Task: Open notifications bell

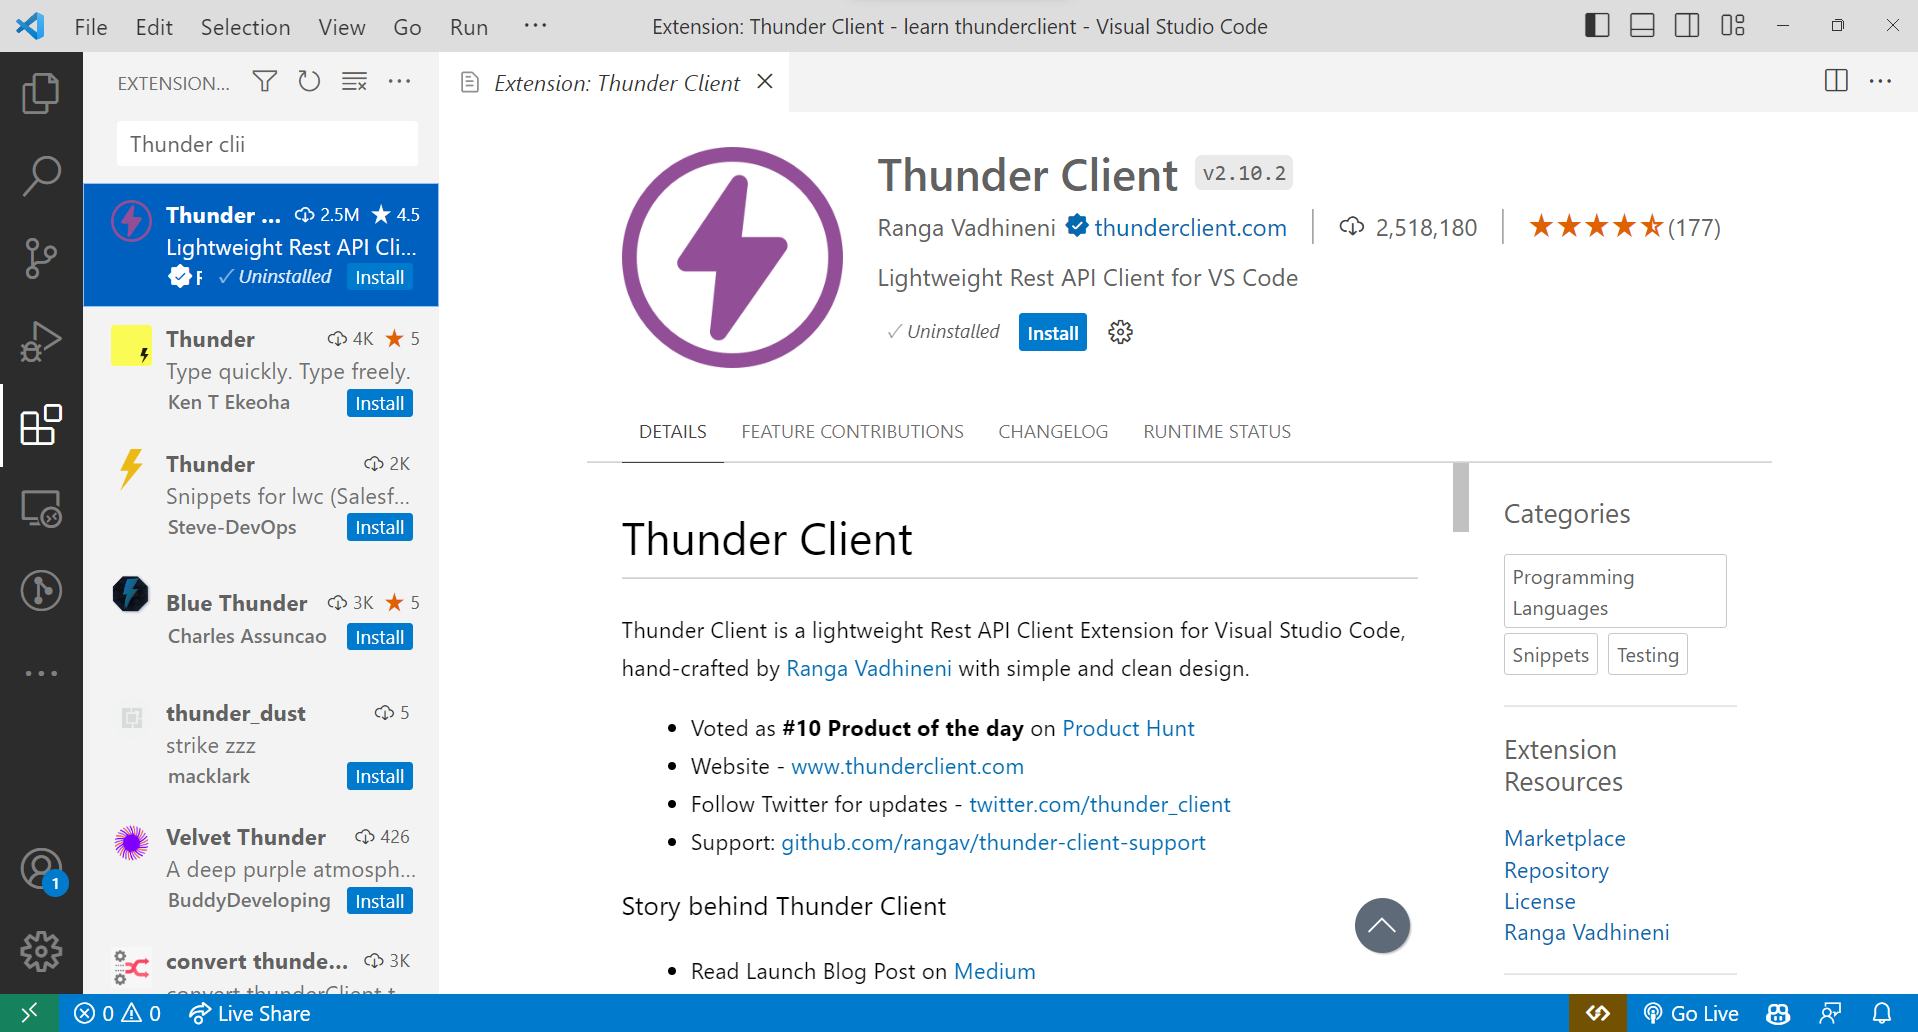Action: (1881, 1013)
